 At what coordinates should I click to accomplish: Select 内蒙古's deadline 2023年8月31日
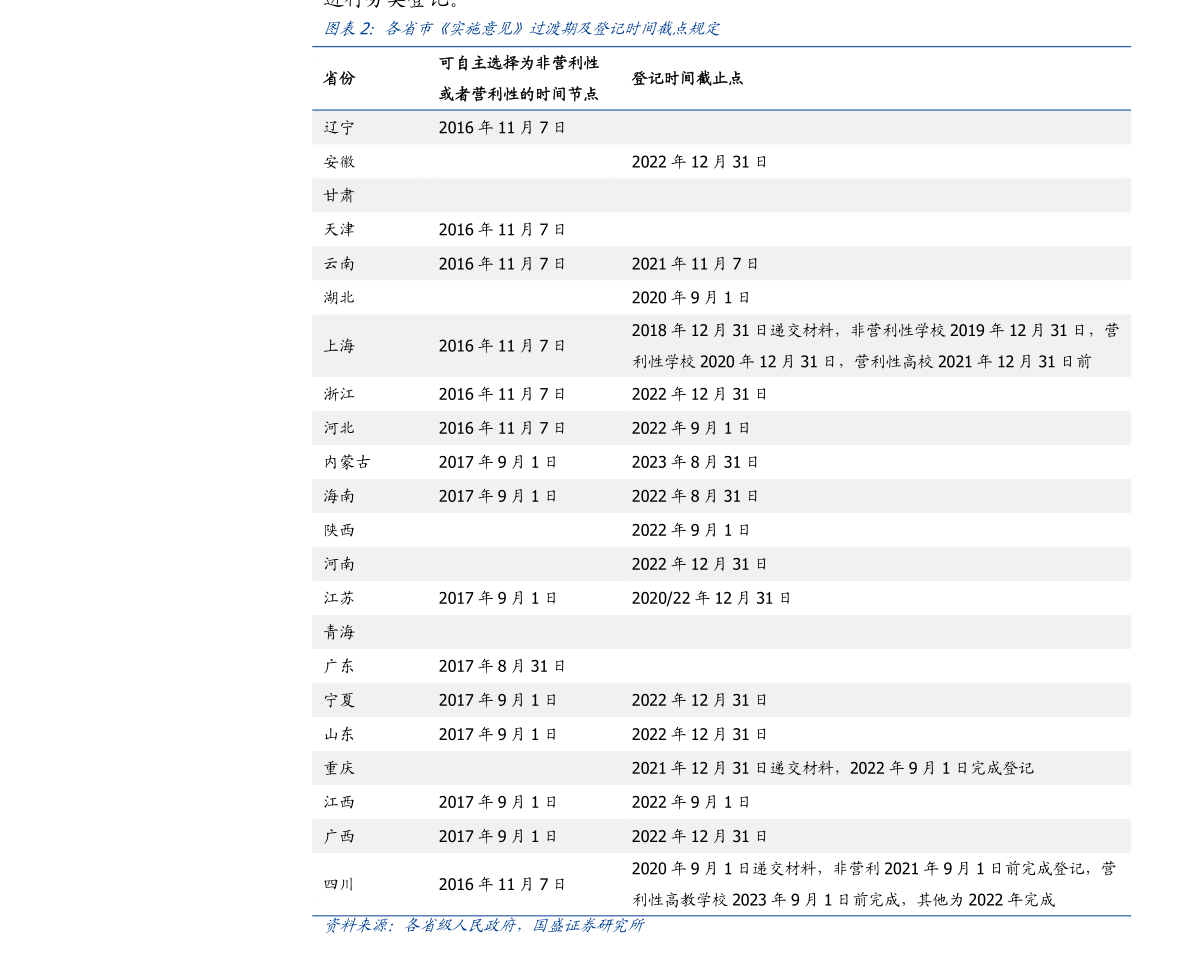(x=695, y=462)
